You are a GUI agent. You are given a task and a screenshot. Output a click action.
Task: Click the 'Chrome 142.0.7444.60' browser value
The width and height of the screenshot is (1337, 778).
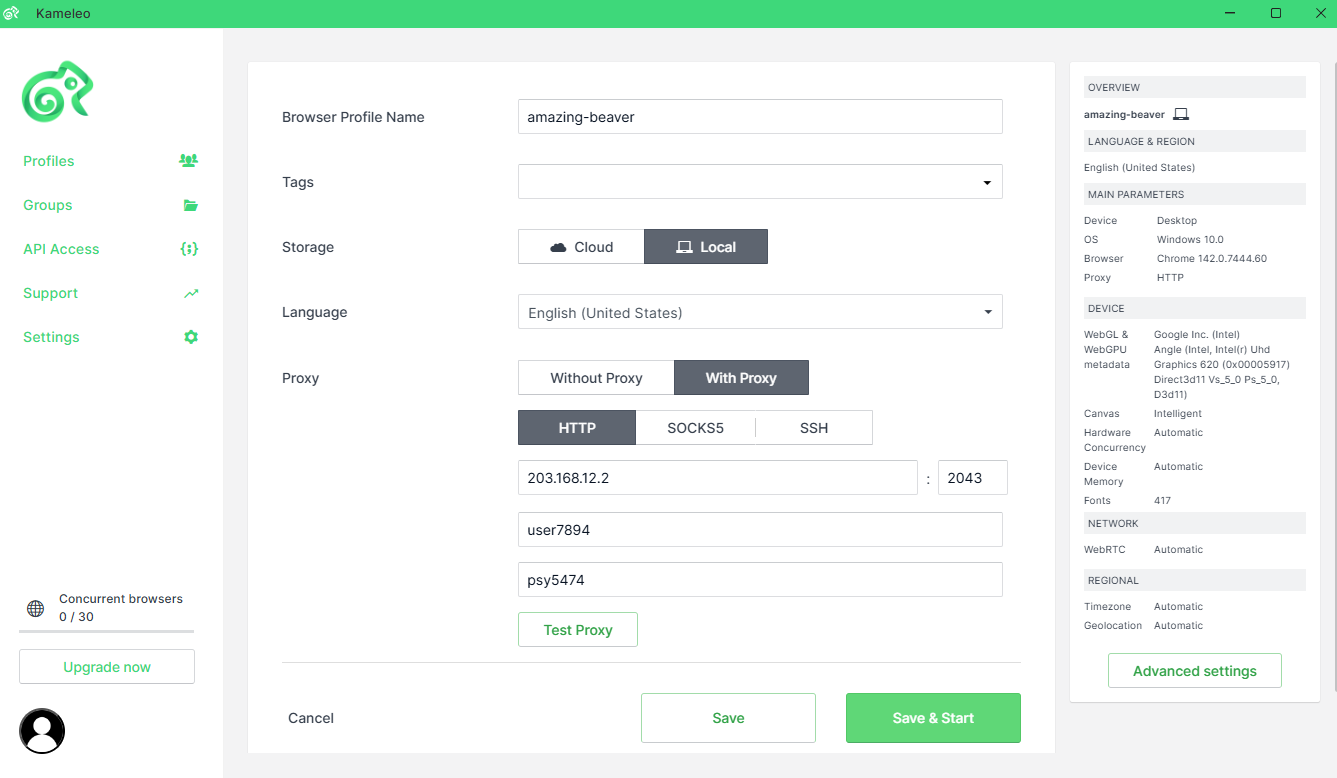click(1212, 259)
